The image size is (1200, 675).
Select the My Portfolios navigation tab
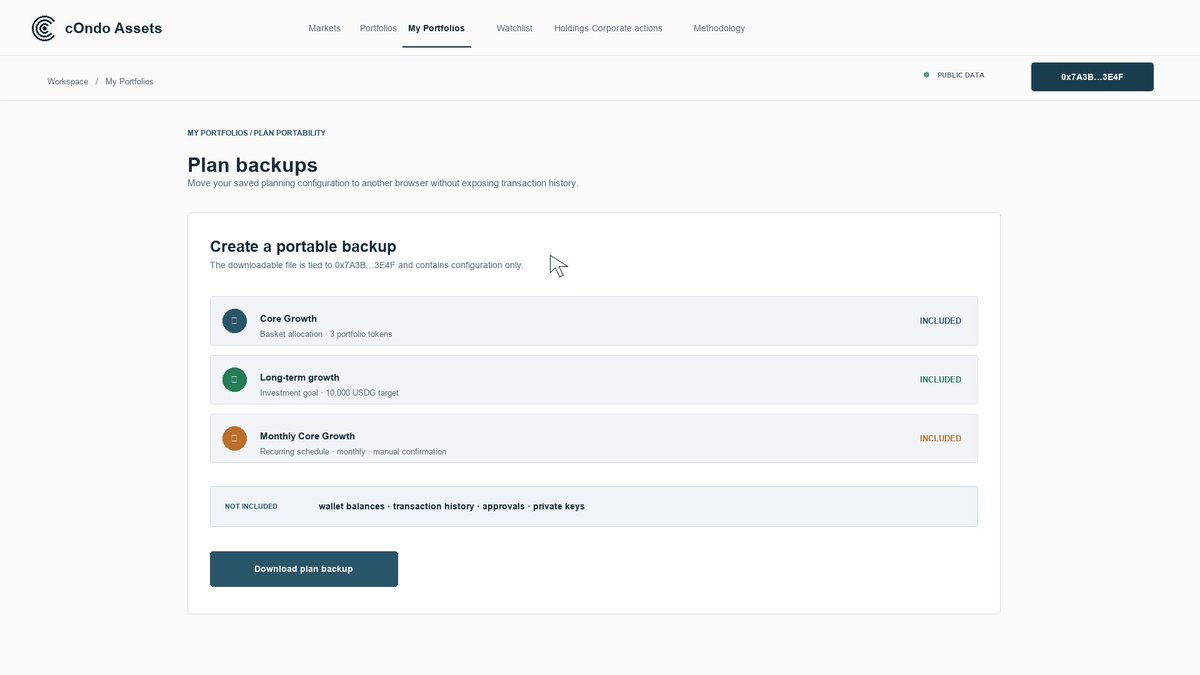(x=437, y=28)
